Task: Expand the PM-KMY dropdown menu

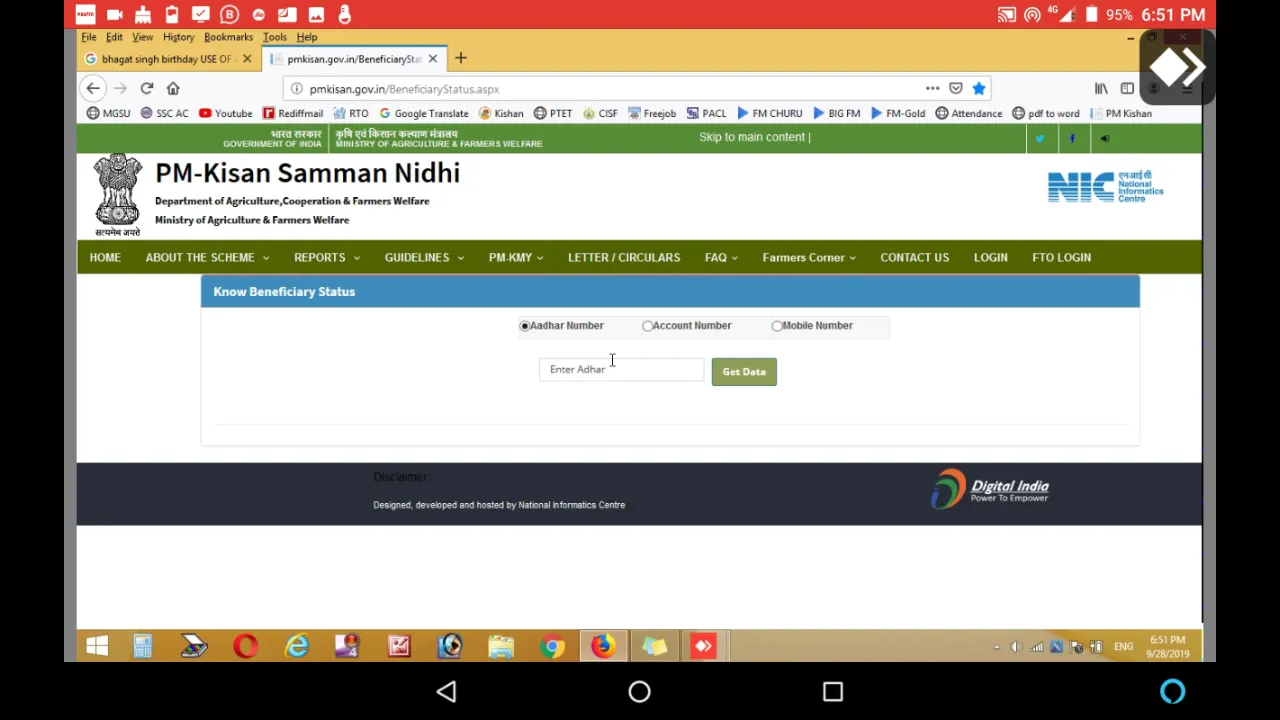Action: 516,258
